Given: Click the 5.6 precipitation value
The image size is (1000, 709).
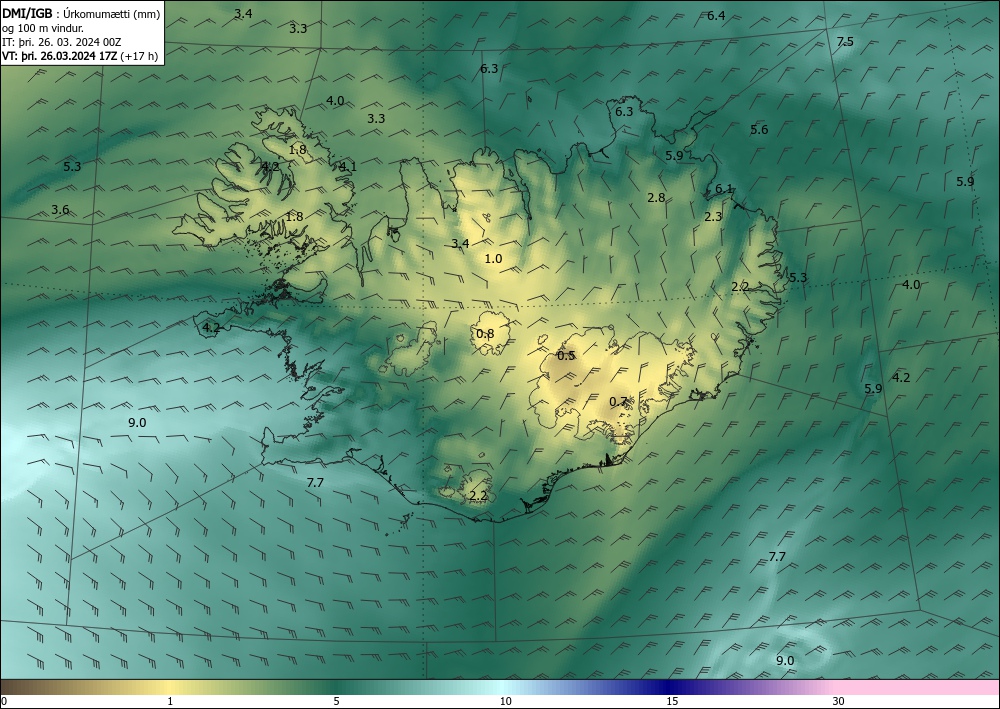Looking at the screenshot, I should [759, 130].
